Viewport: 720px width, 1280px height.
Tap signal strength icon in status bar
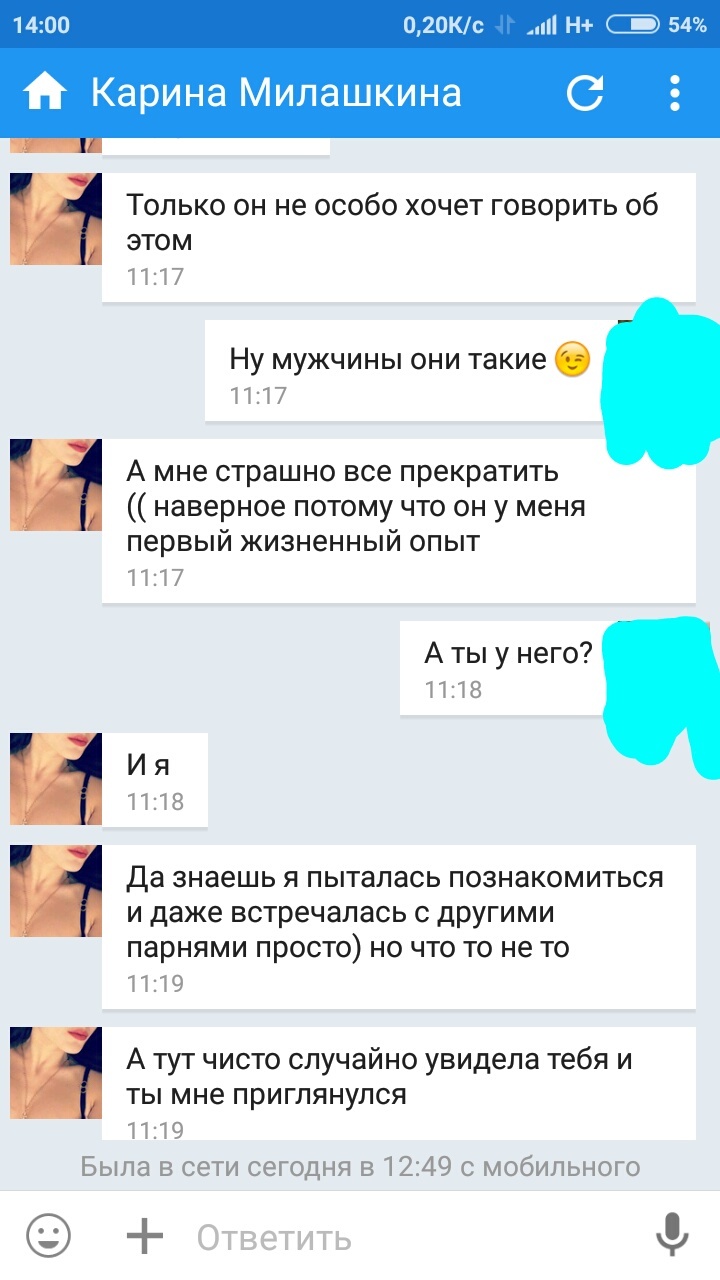pyautogui.click(x=541, y=25)
